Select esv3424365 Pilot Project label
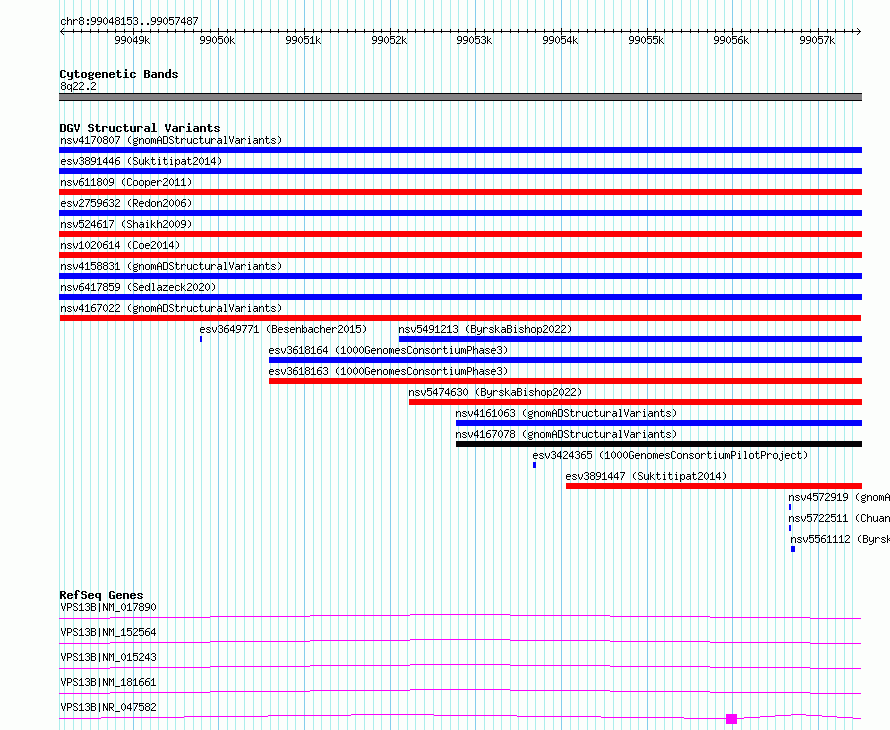Screen dimensions: 890x730 pos(670,455)
